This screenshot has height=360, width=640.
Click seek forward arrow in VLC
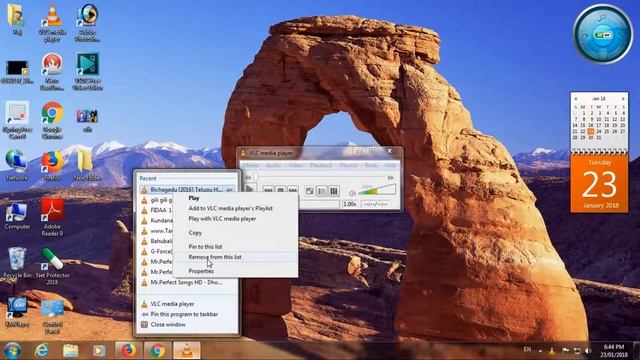tap(391, 178)
